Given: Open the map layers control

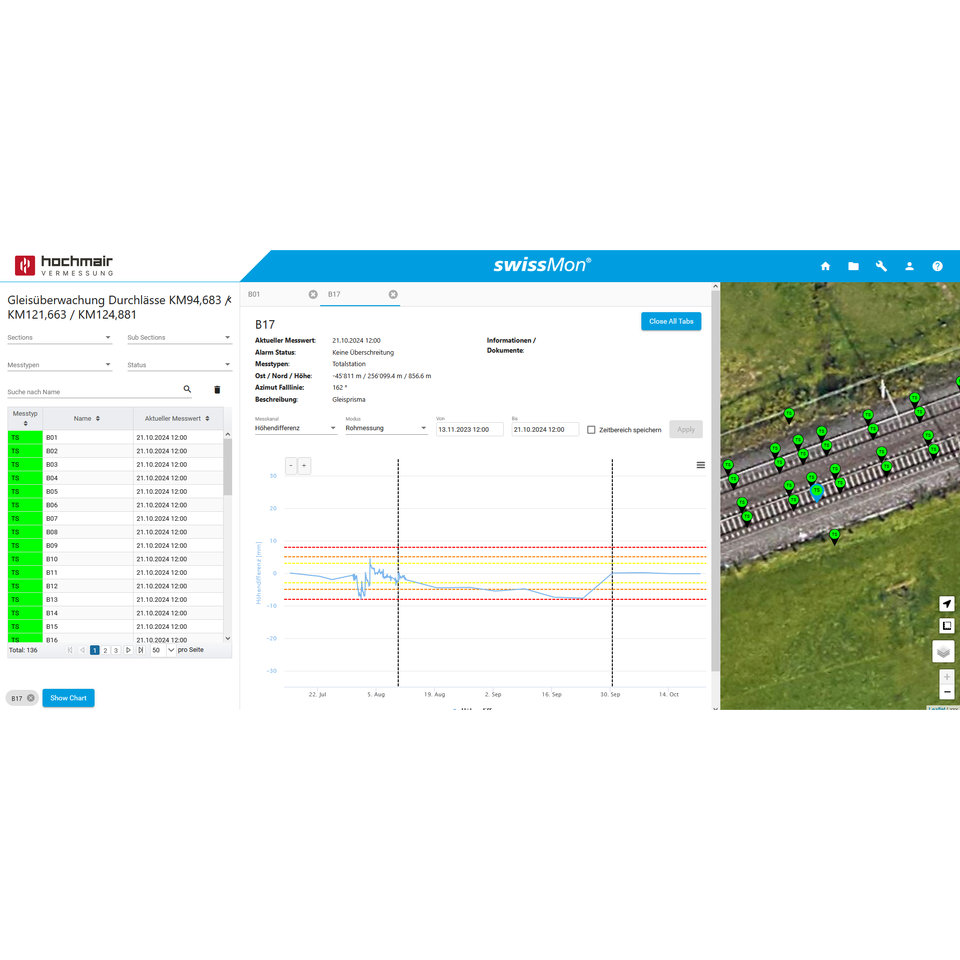Looking at the screenshot, I should coord(943,652).
